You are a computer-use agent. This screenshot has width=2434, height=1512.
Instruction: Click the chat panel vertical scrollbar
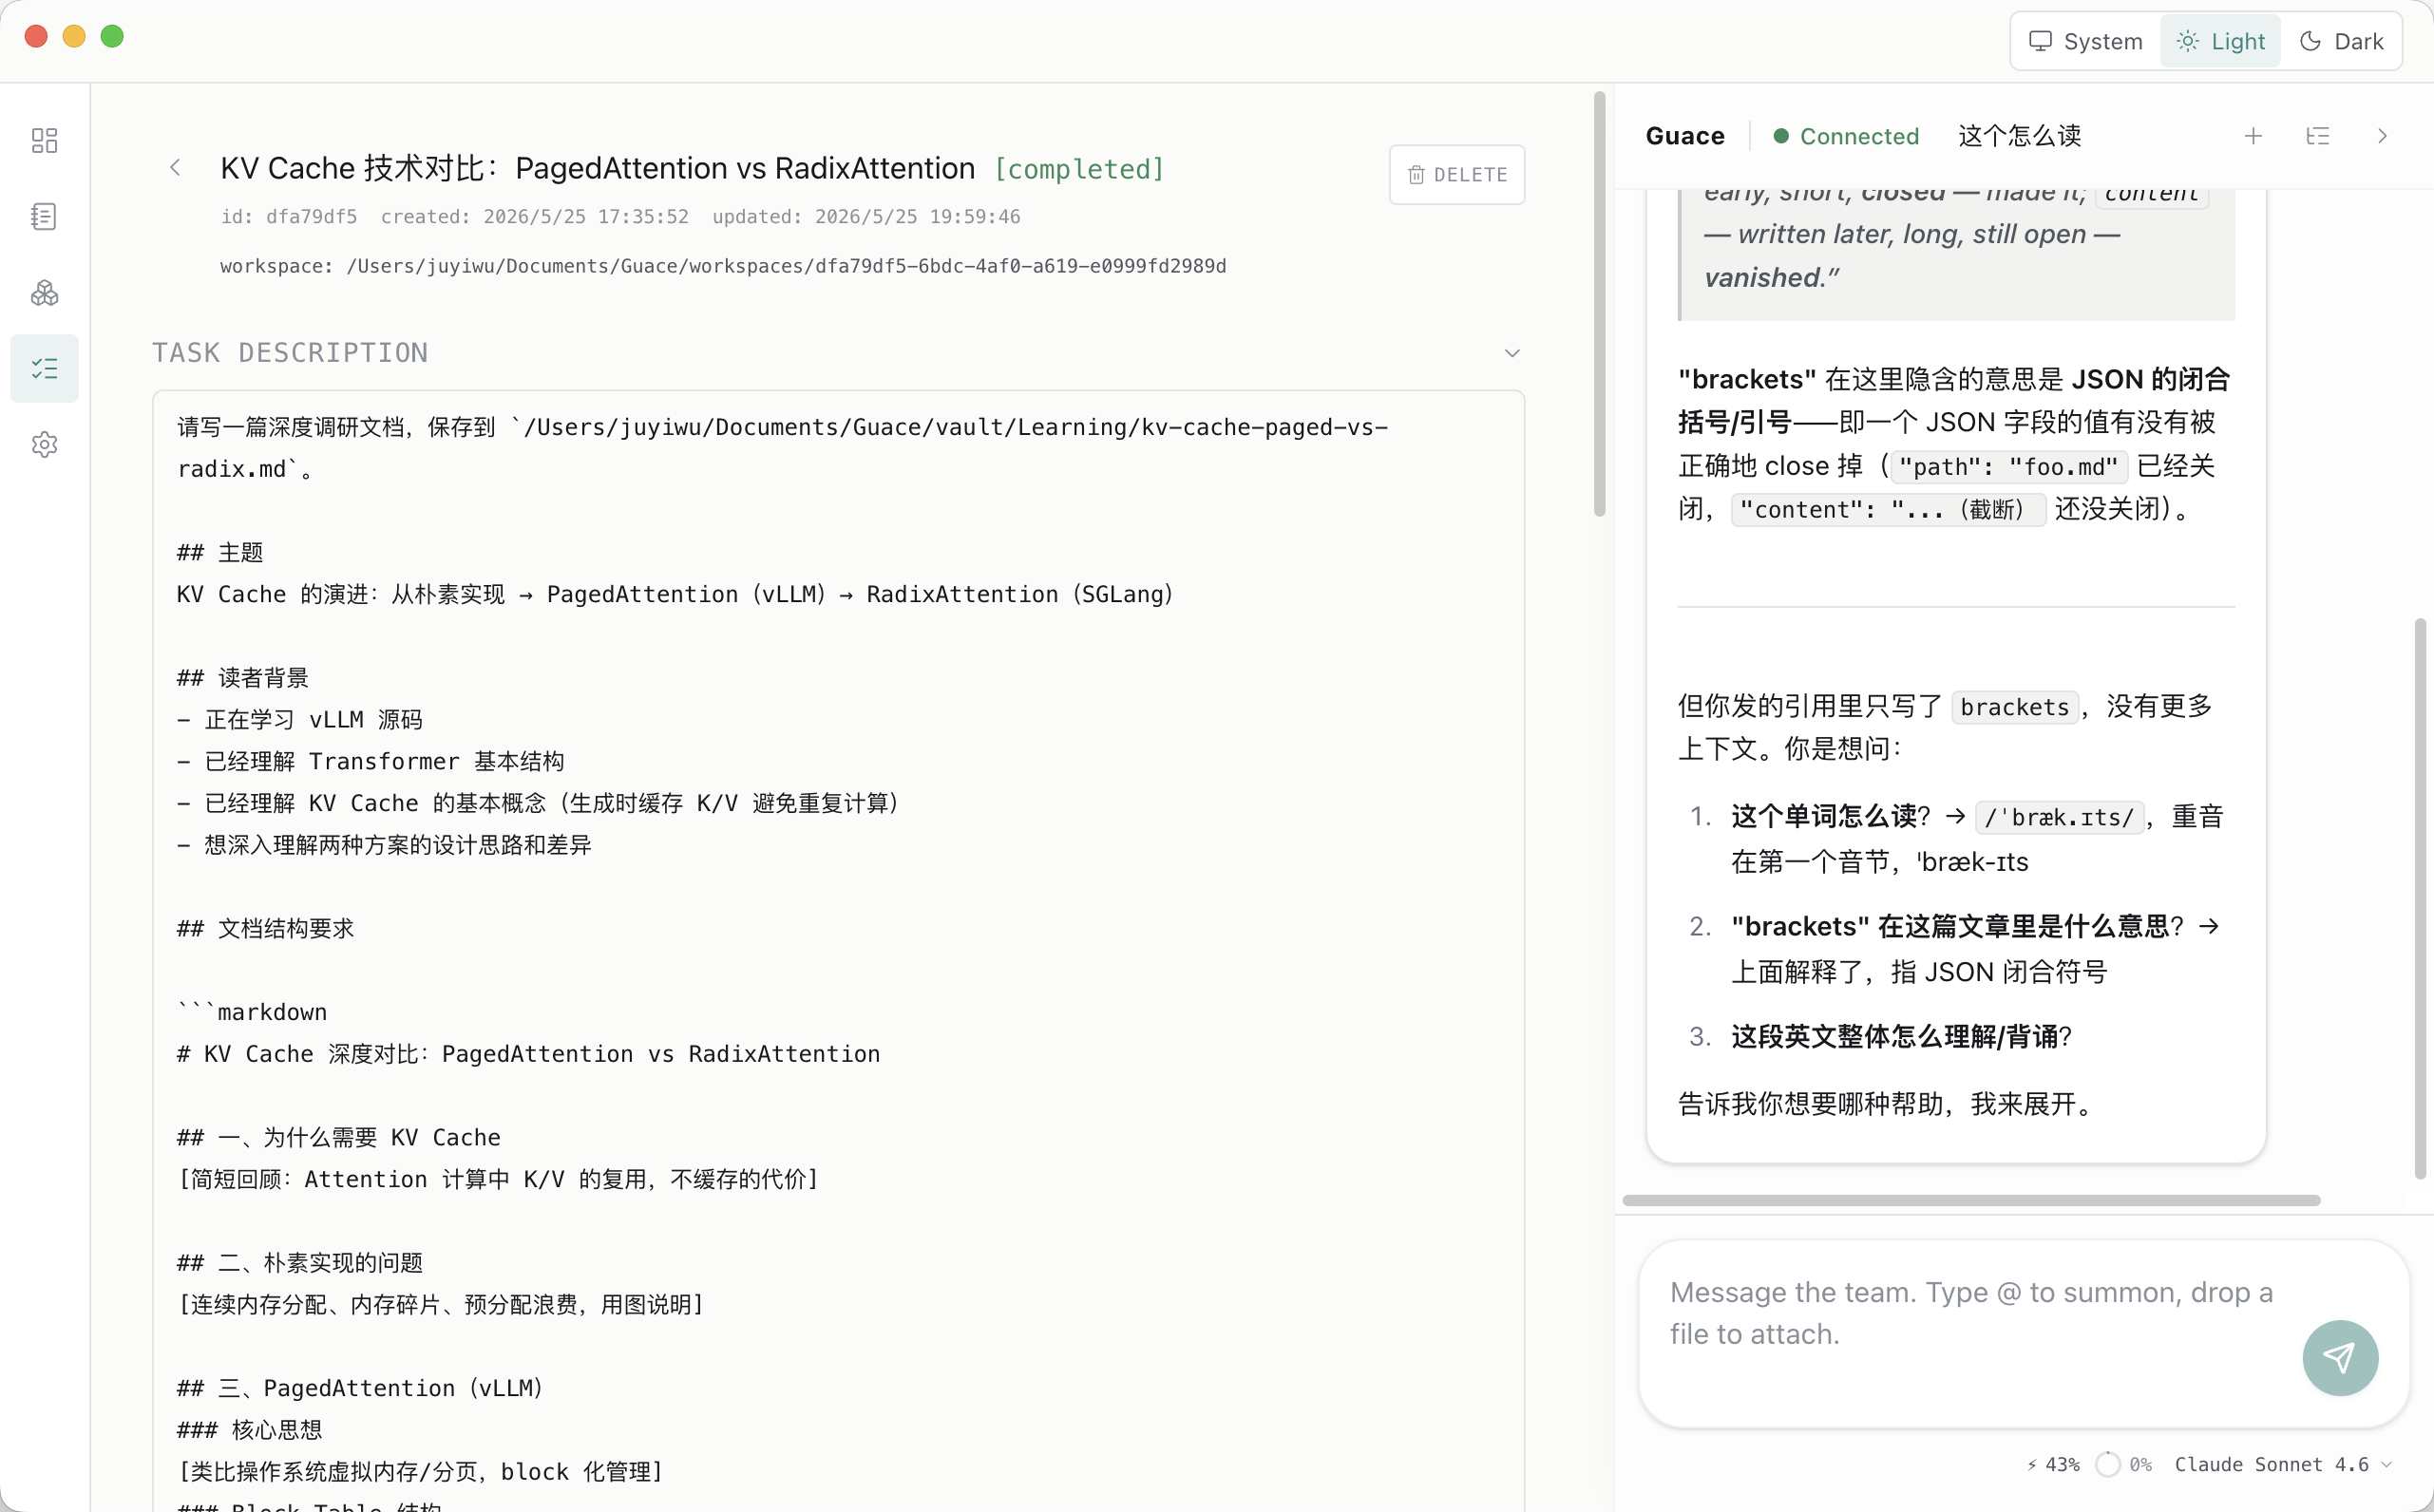coord(2419,898)
